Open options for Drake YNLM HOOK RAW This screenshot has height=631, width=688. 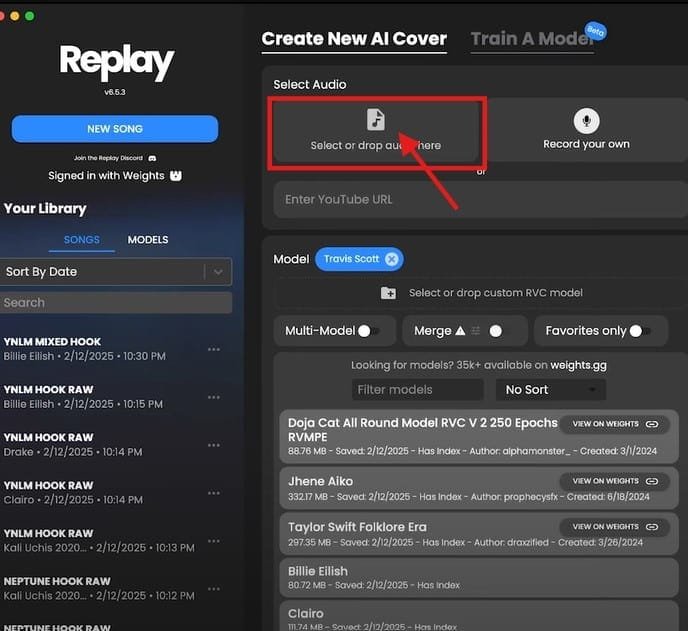pyautogui.click(x=214, y=445)
